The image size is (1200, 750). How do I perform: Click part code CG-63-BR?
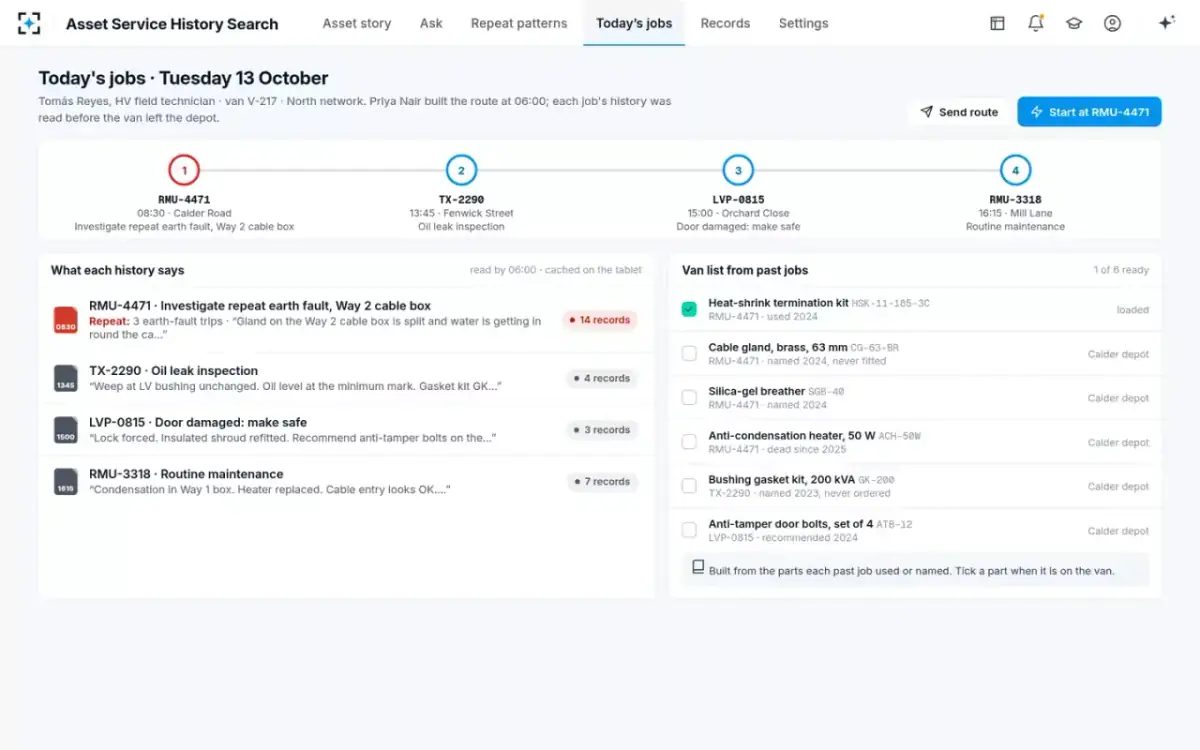pos(874,347)
